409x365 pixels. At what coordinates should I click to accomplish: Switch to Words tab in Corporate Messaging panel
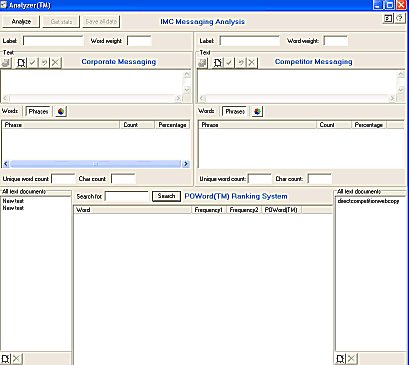[10, 111]
